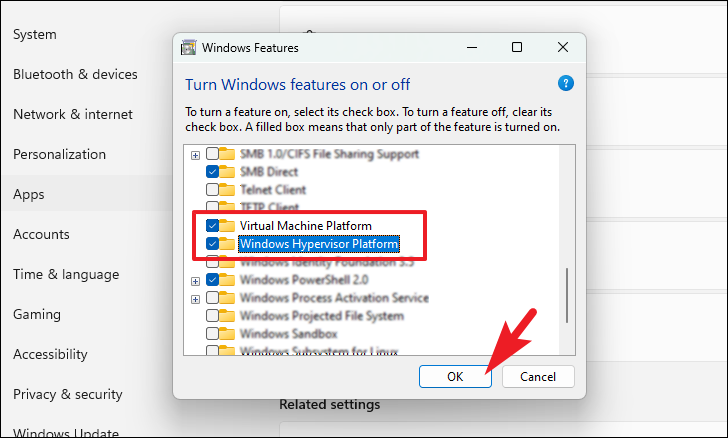The height and width of the screenshot is (438, 728).
Task: Open the Bluetooth & devices settings page
Action: (x=75, y=74)
